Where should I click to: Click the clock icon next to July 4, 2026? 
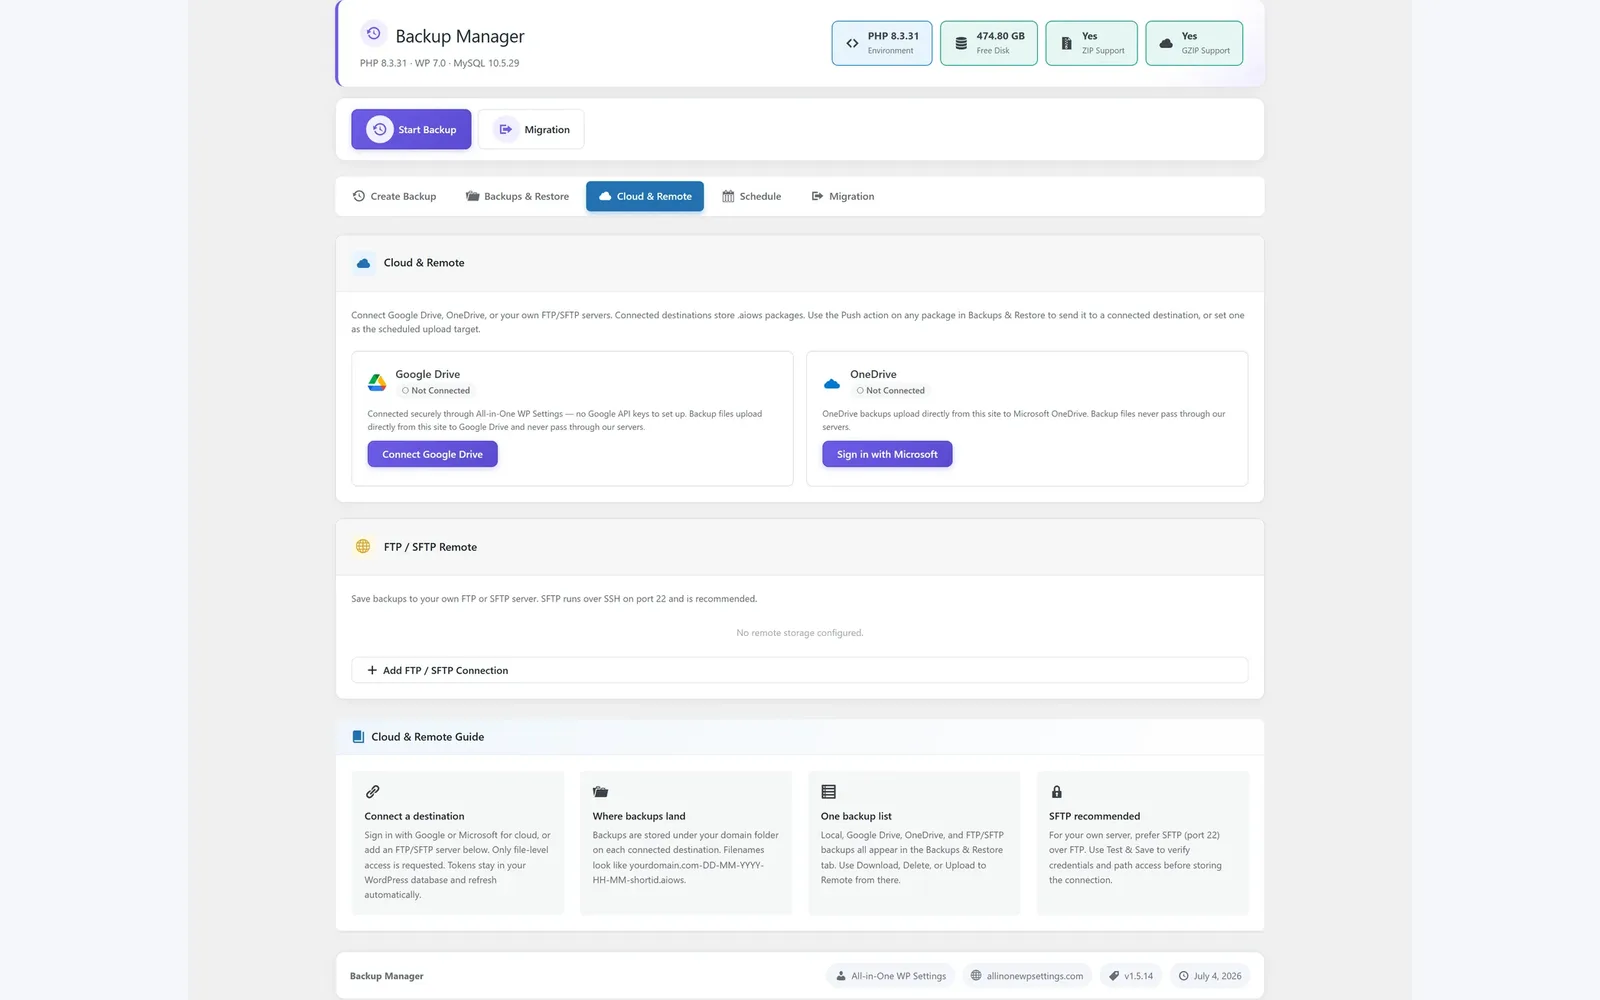click(1184, 976)
